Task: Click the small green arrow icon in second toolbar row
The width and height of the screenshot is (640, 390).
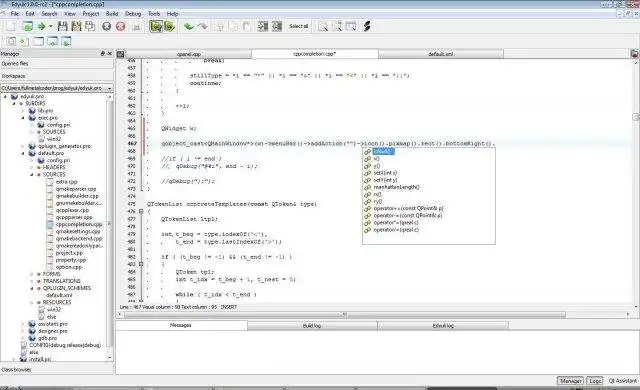Action: 23,41
